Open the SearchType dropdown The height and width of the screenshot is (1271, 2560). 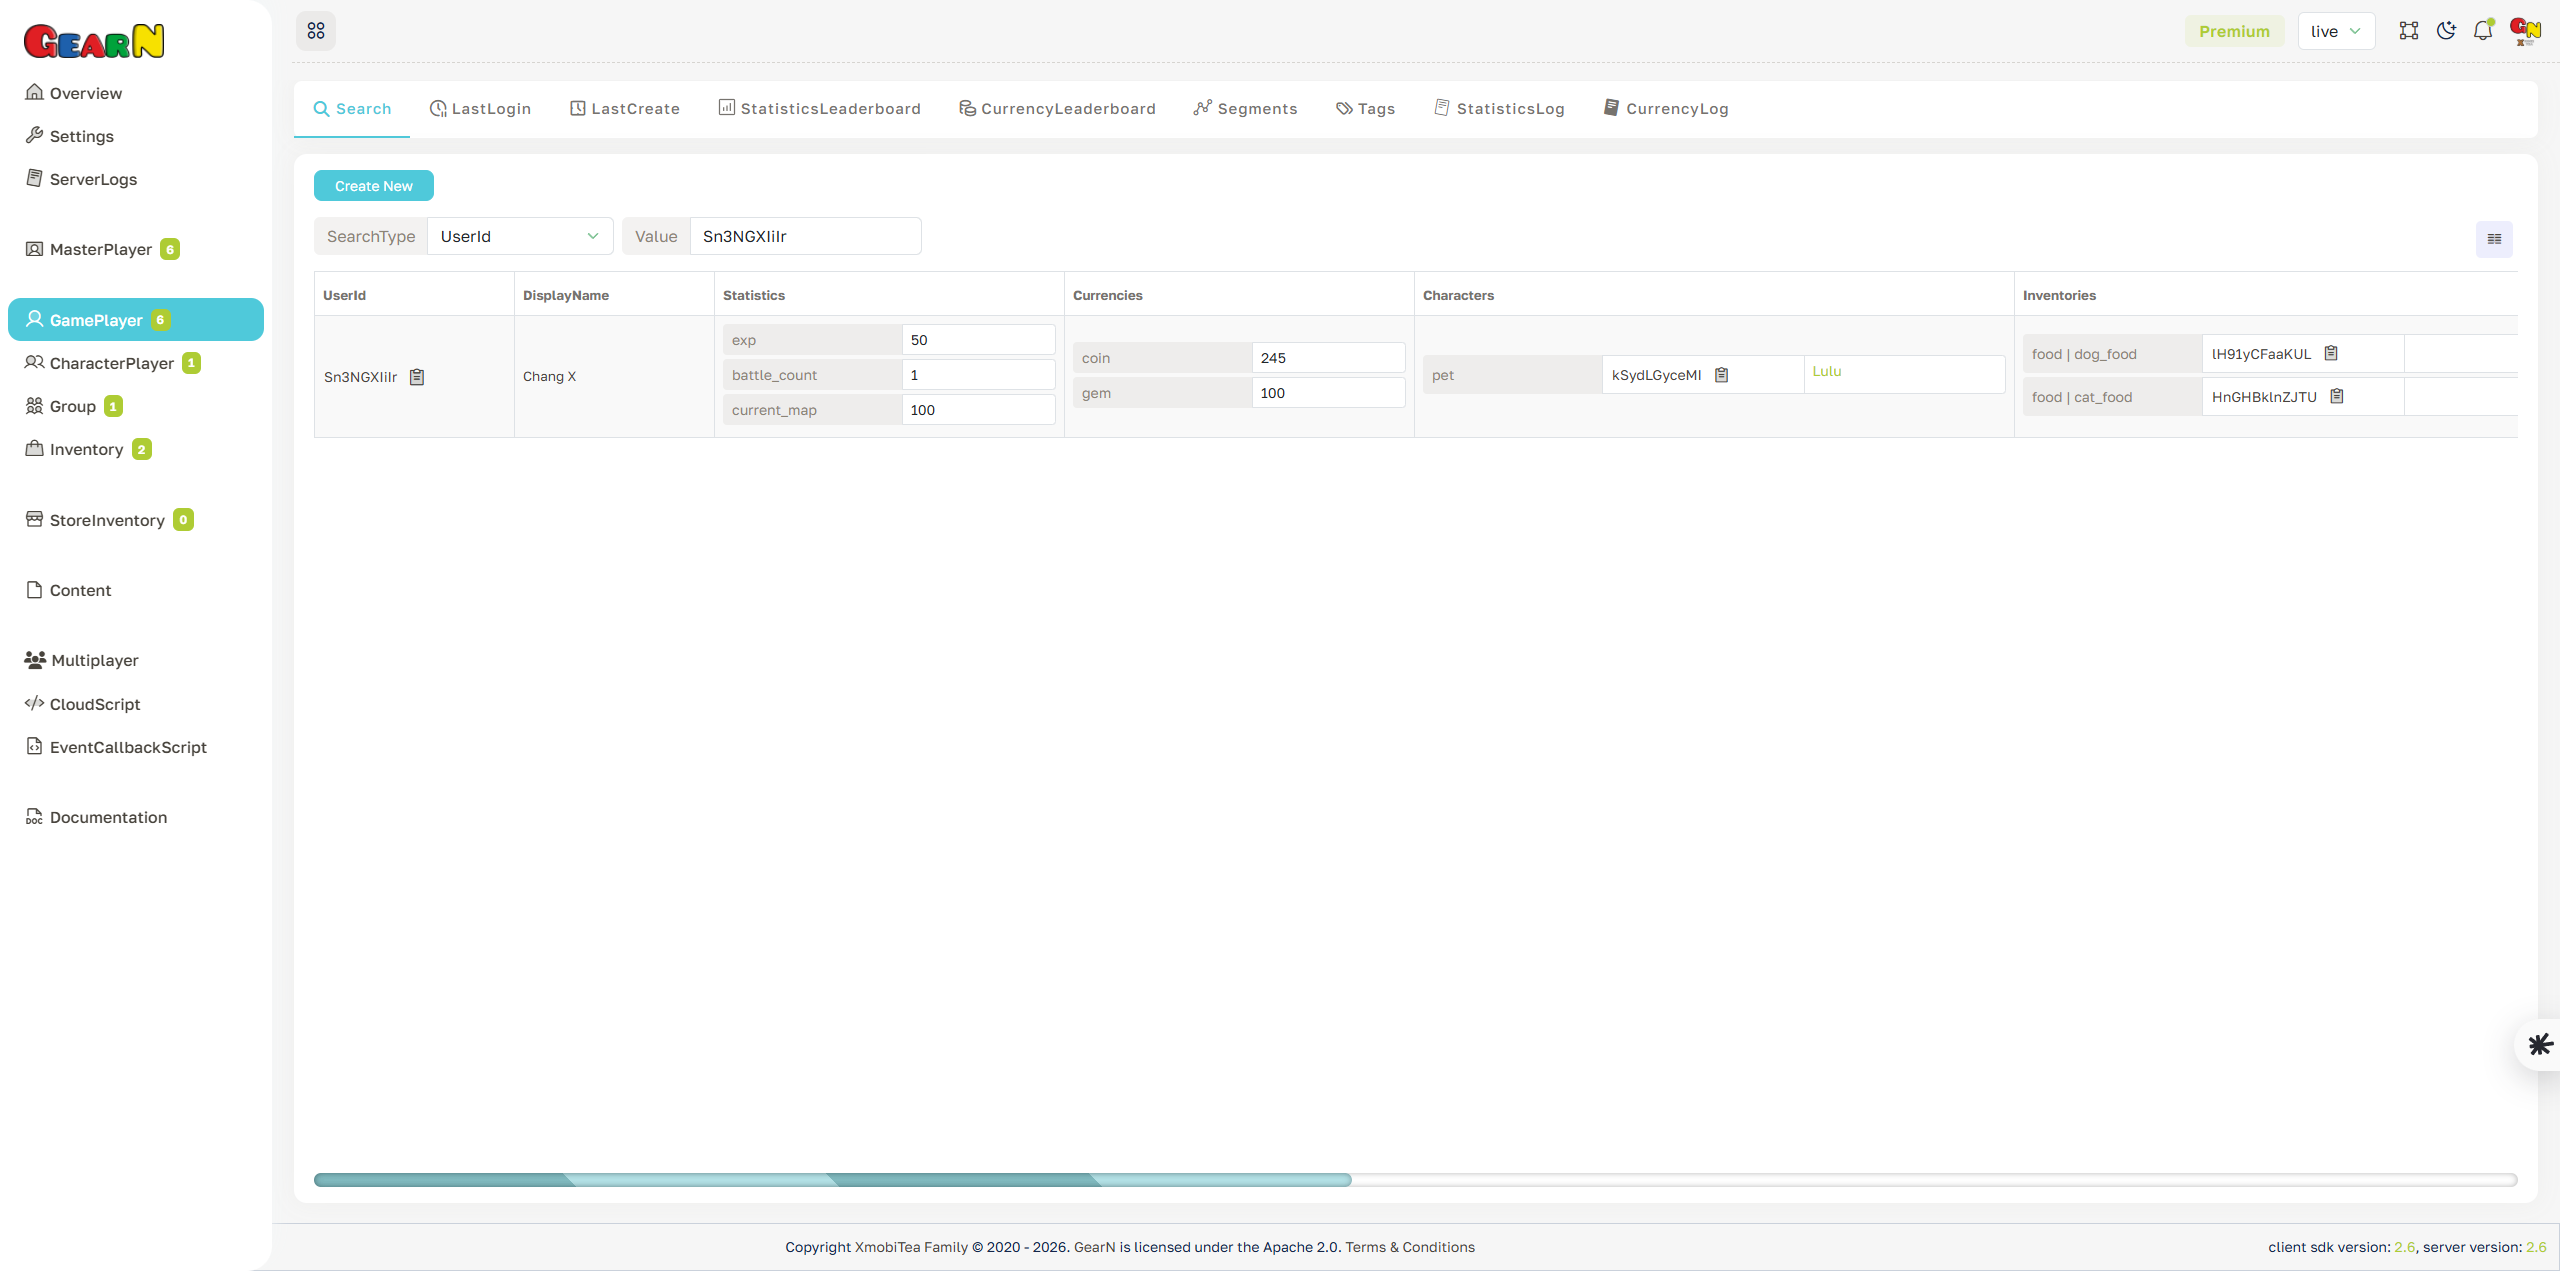coord(520,236)
